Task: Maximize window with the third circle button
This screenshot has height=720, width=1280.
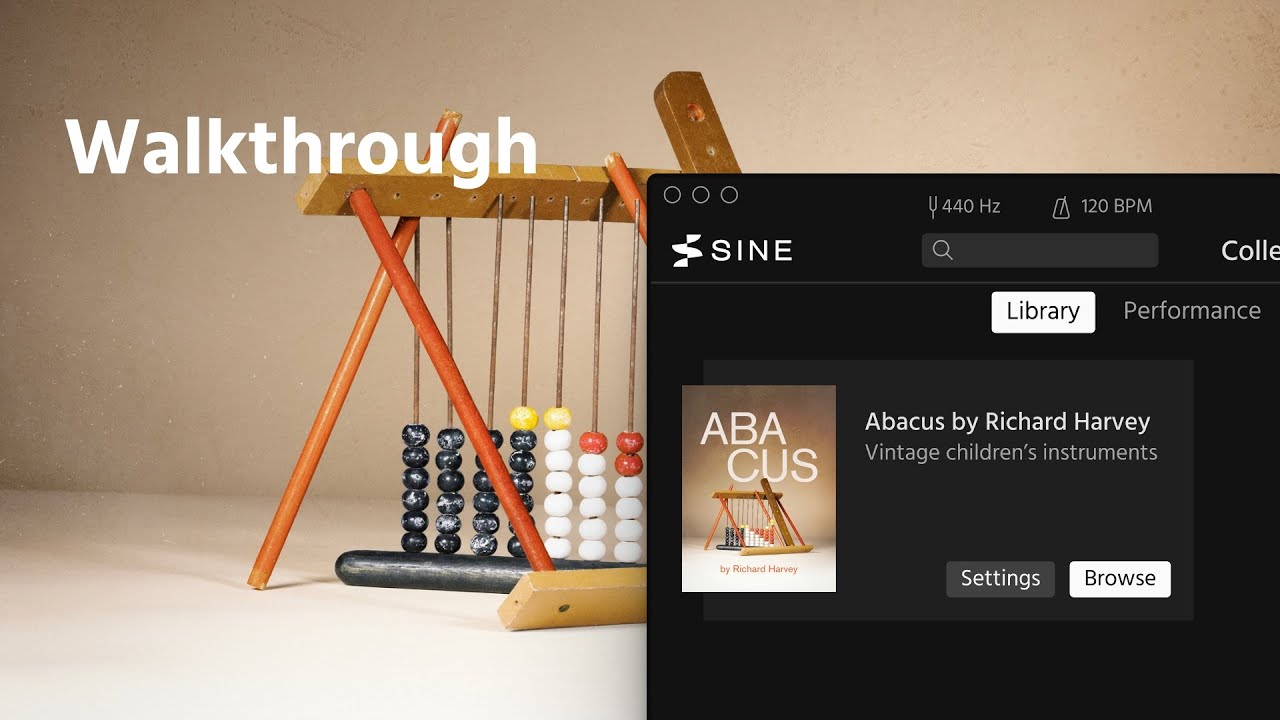Action: click(x=730, y=195)
